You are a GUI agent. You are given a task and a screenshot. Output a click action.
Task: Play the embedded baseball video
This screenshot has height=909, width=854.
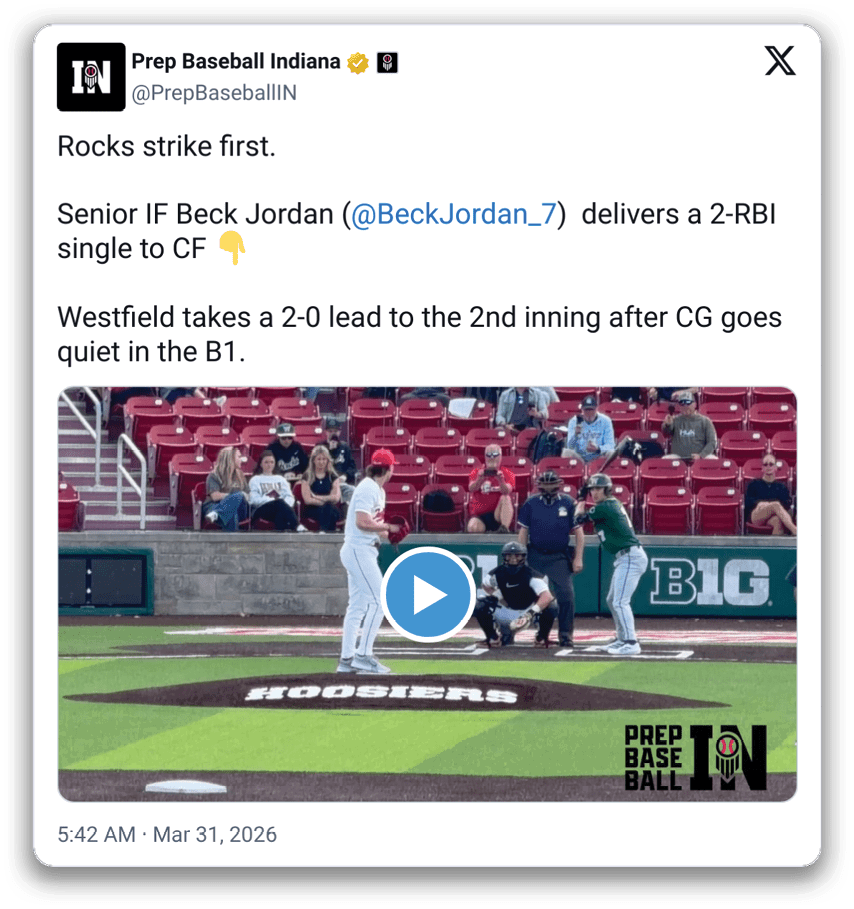[x=428, y=594]
